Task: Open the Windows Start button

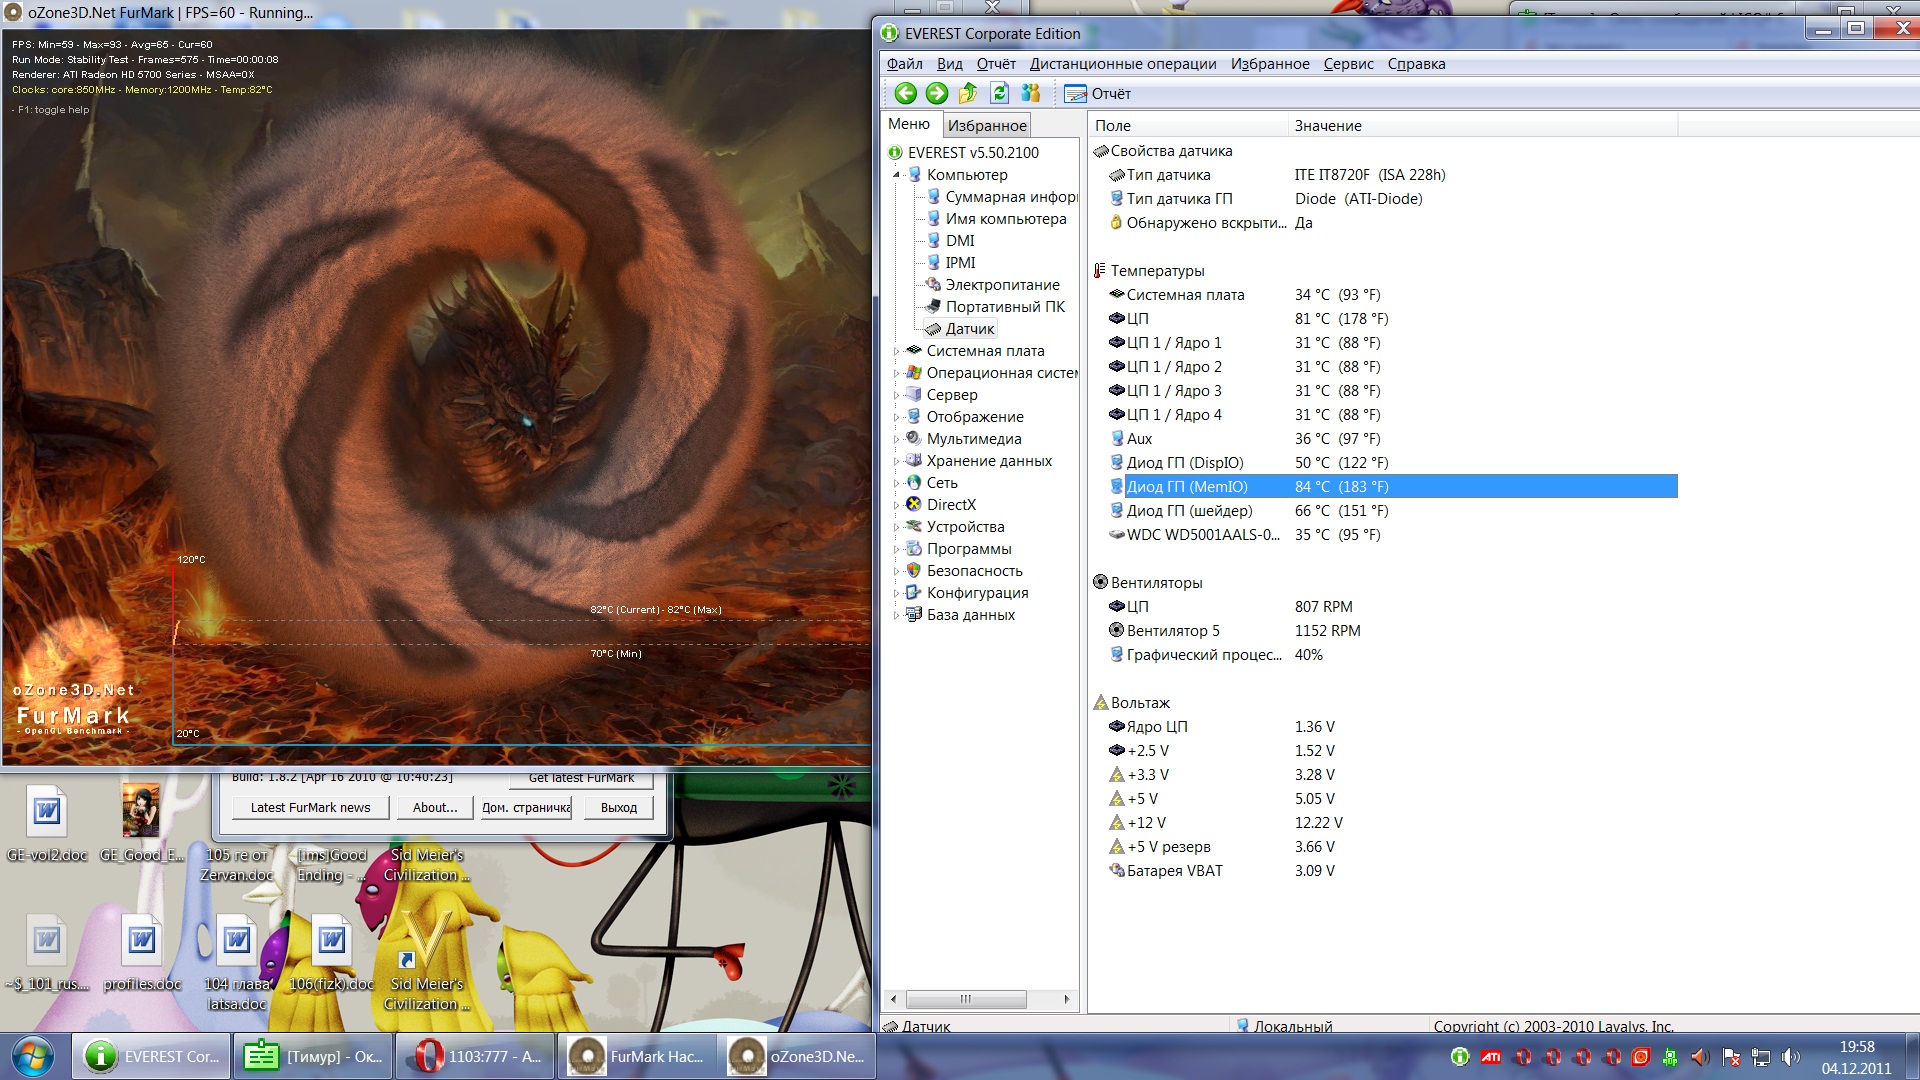Action: point(31,1057)
